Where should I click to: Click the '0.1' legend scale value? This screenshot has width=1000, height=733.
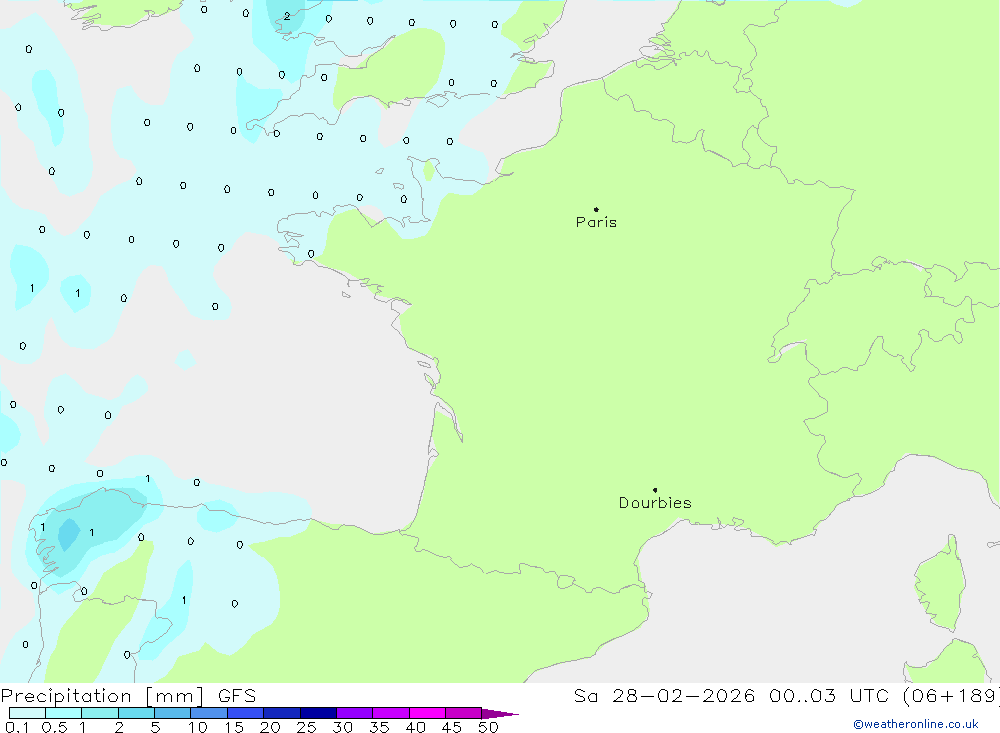click(17, 727)
